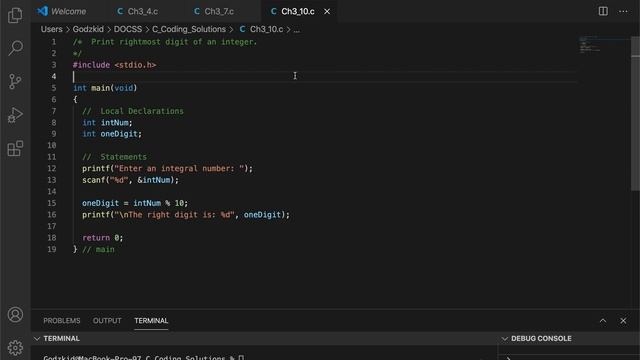
Task: Click the 'Enter an integral number' printf line
Action: [167, 169]
